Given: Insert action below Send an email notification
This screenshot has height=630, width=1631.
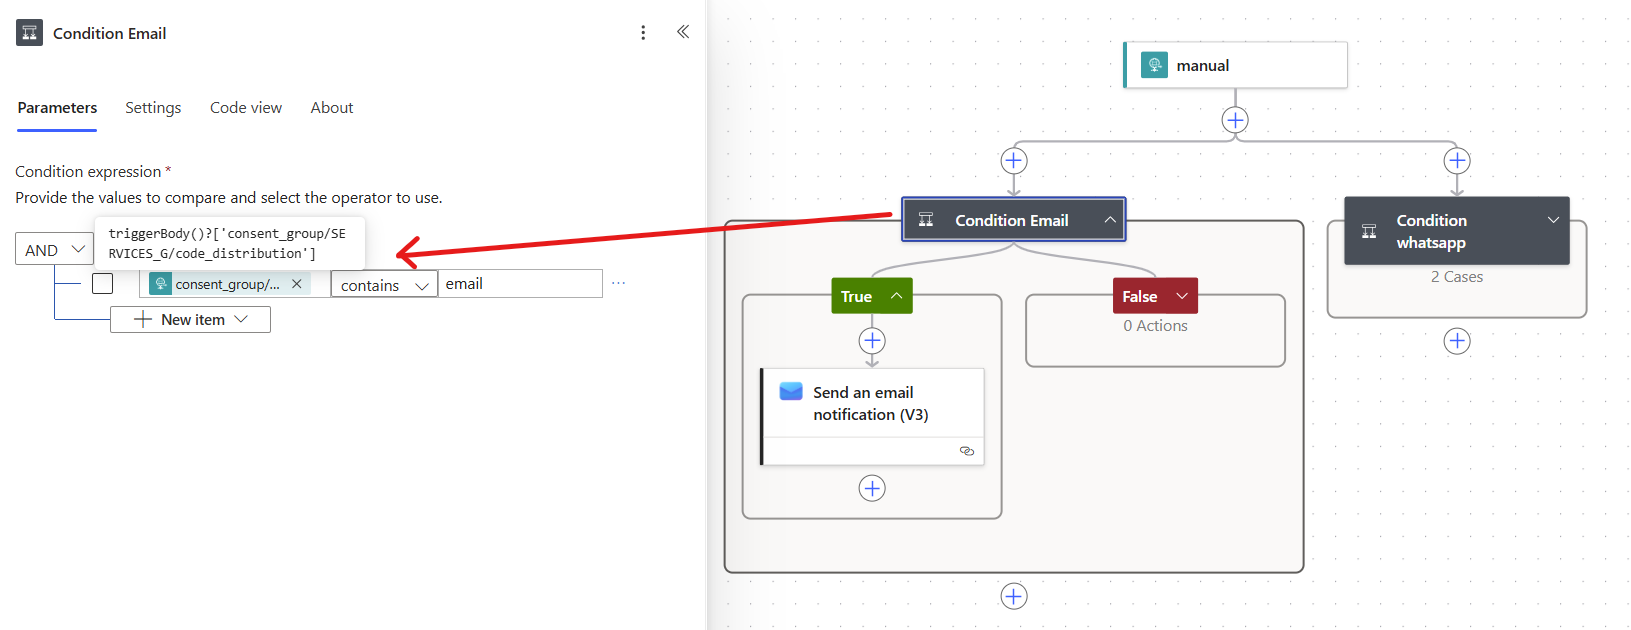Looking at the screenshot, I should coord(872,488).
